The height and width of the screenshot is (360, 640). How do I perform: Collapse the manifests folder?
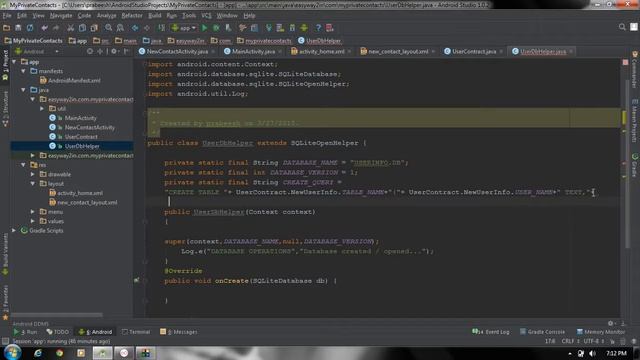(23, 71)
